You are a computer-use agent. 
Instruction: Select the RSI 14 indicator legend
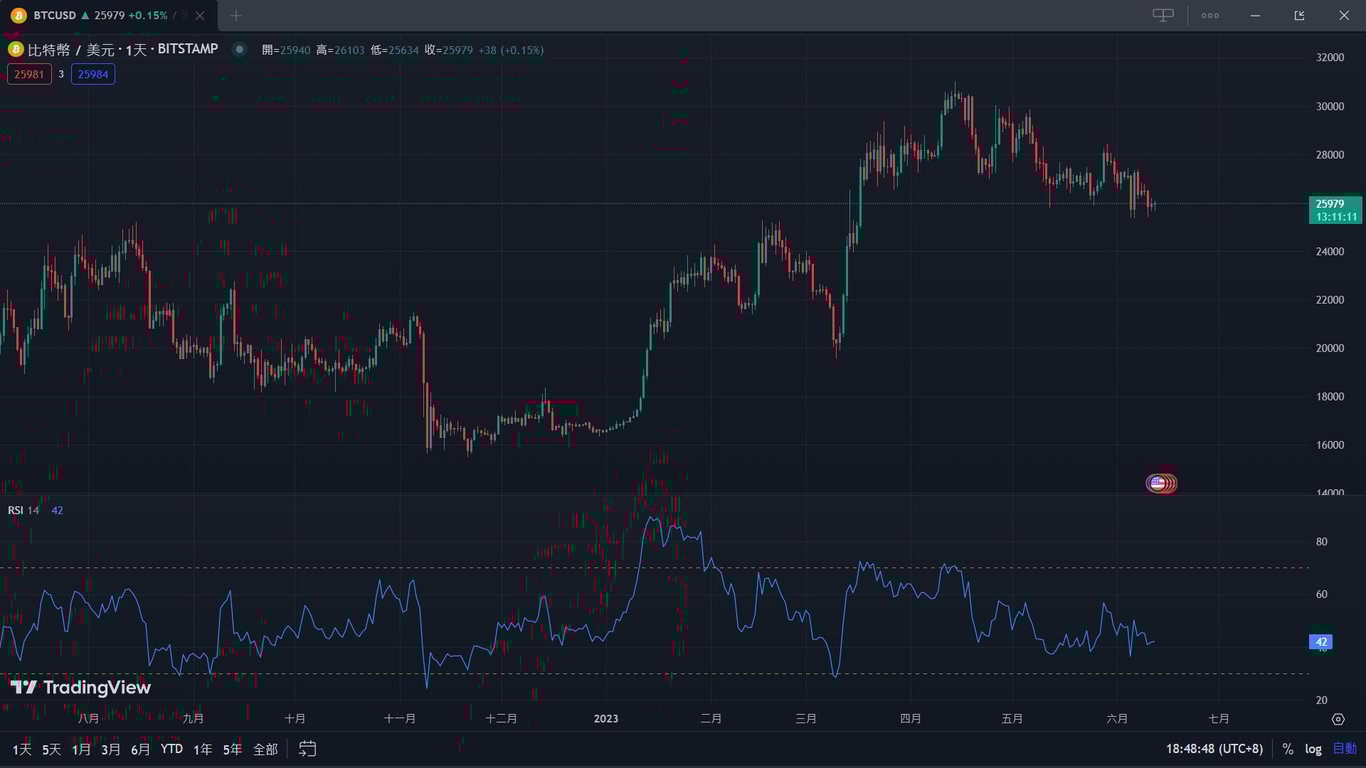point(24,510)
